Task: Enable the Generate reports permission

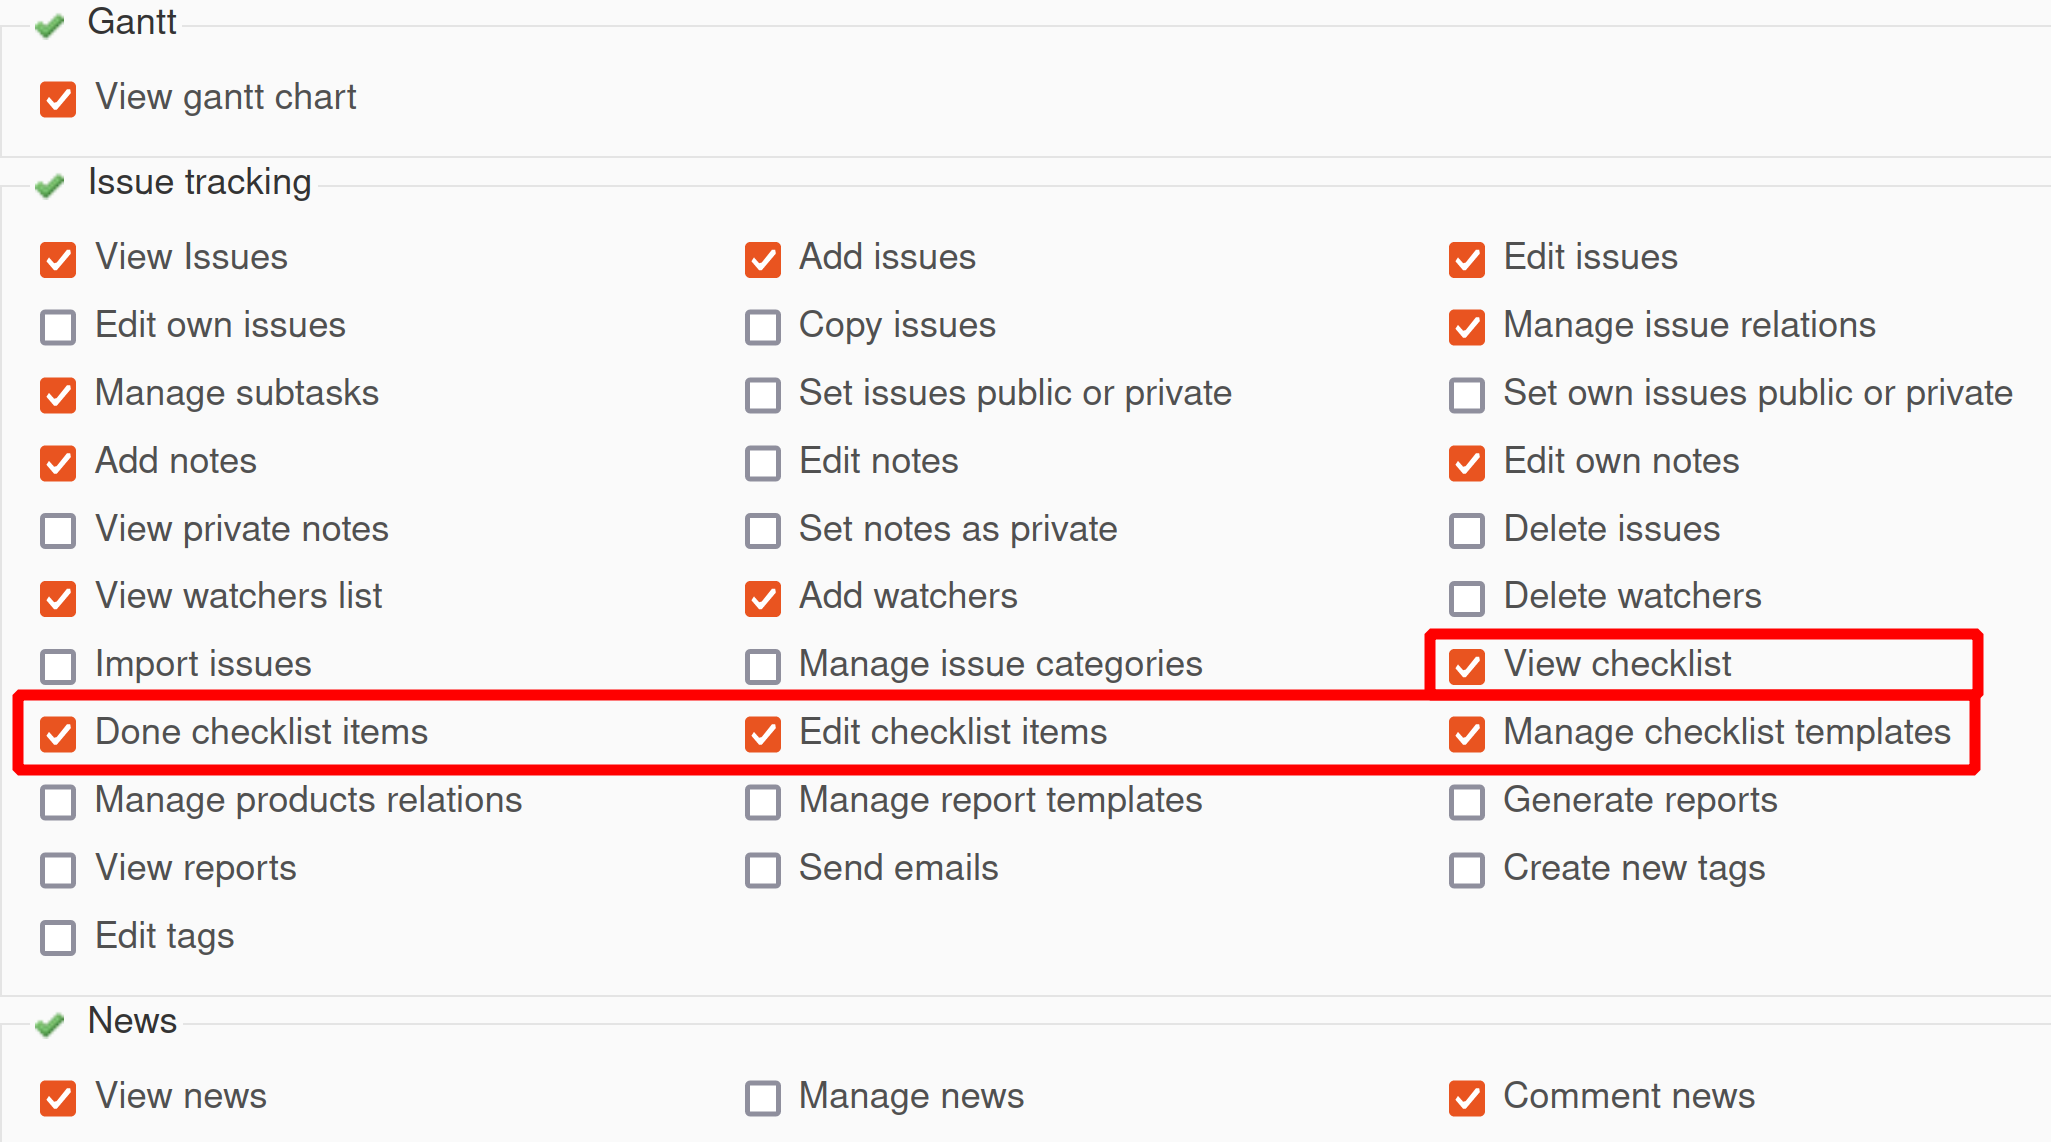Action: click(1466, 802)
